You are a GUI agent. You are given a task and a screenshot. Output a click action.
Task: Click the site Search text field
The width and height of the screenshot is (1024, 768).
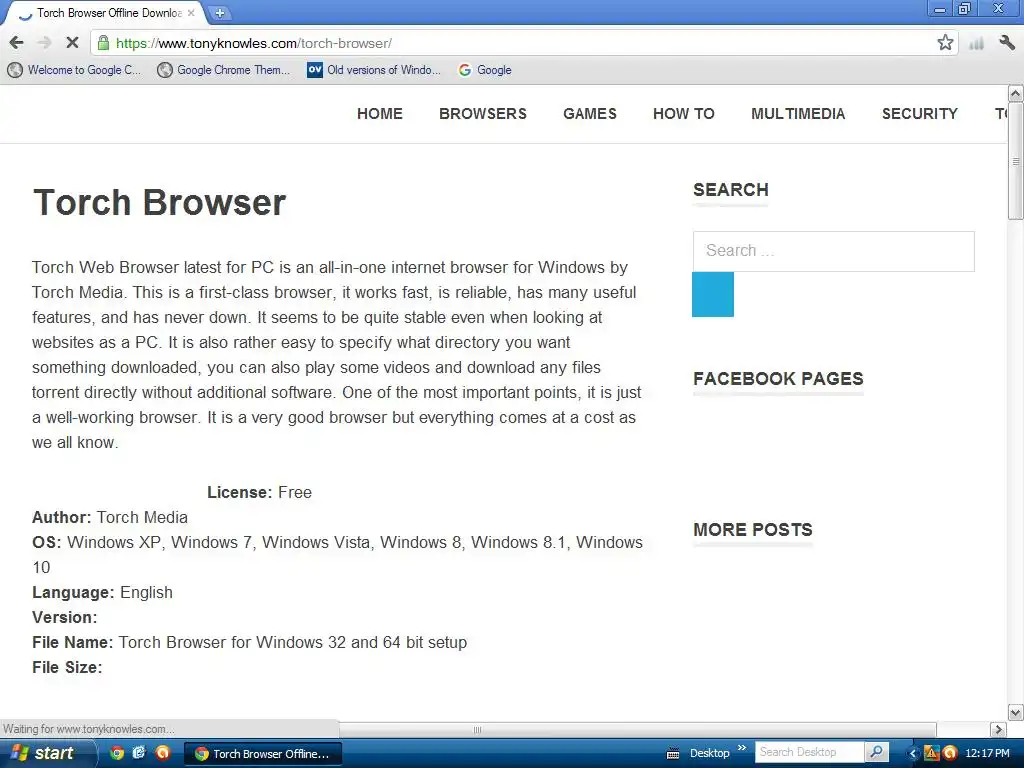click(833, 251)
